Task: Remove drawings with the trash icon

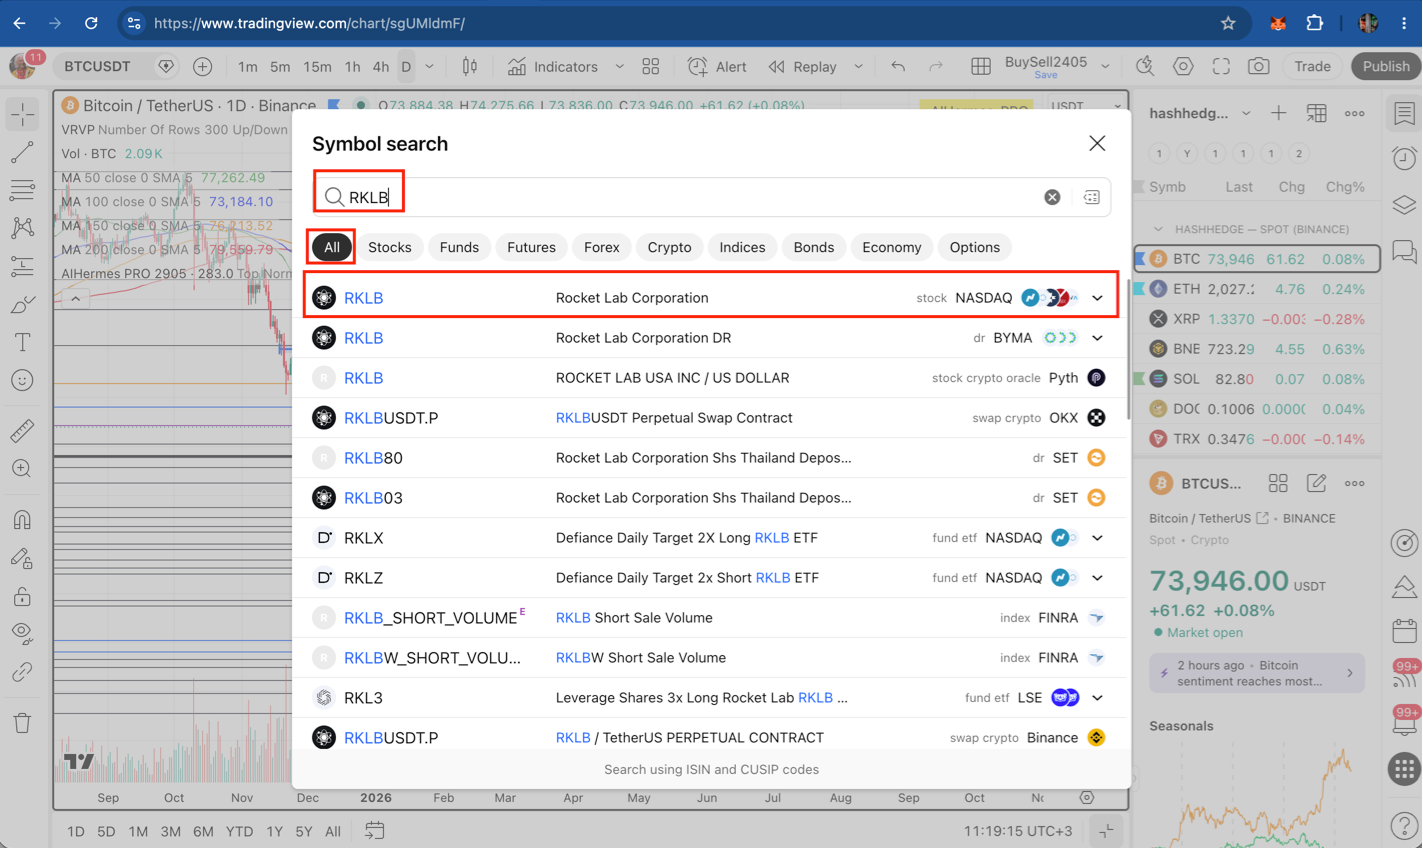Action: click(x=22, y=723)
